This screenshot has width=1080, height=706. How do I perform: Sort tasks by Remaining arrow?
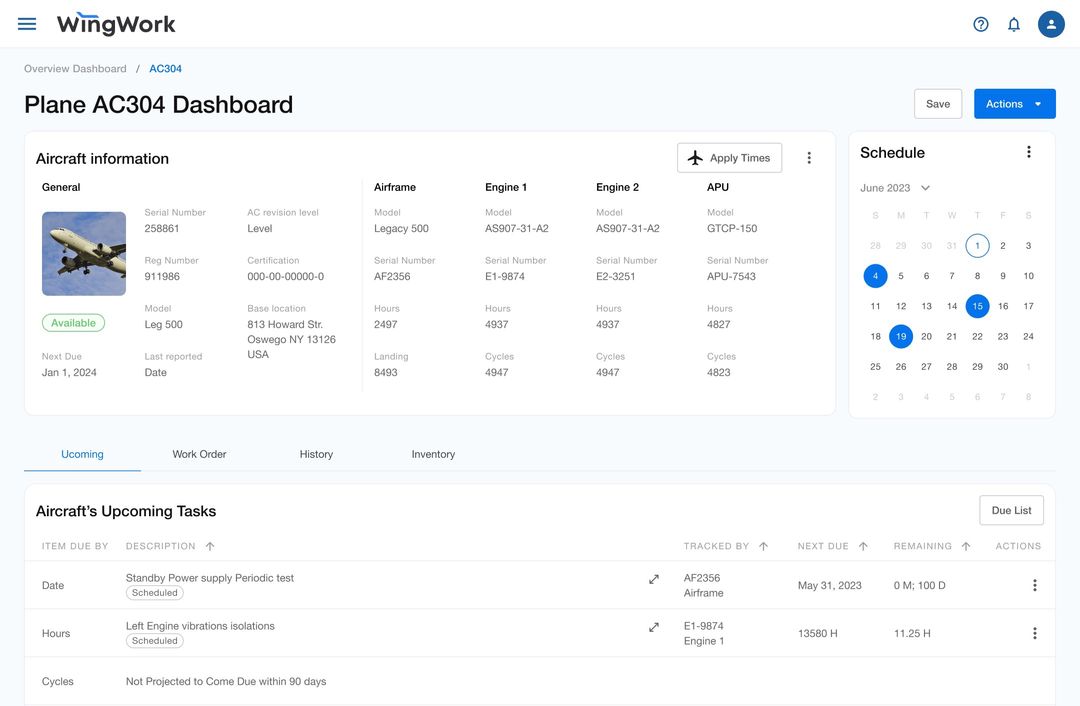tap(966, 546)
